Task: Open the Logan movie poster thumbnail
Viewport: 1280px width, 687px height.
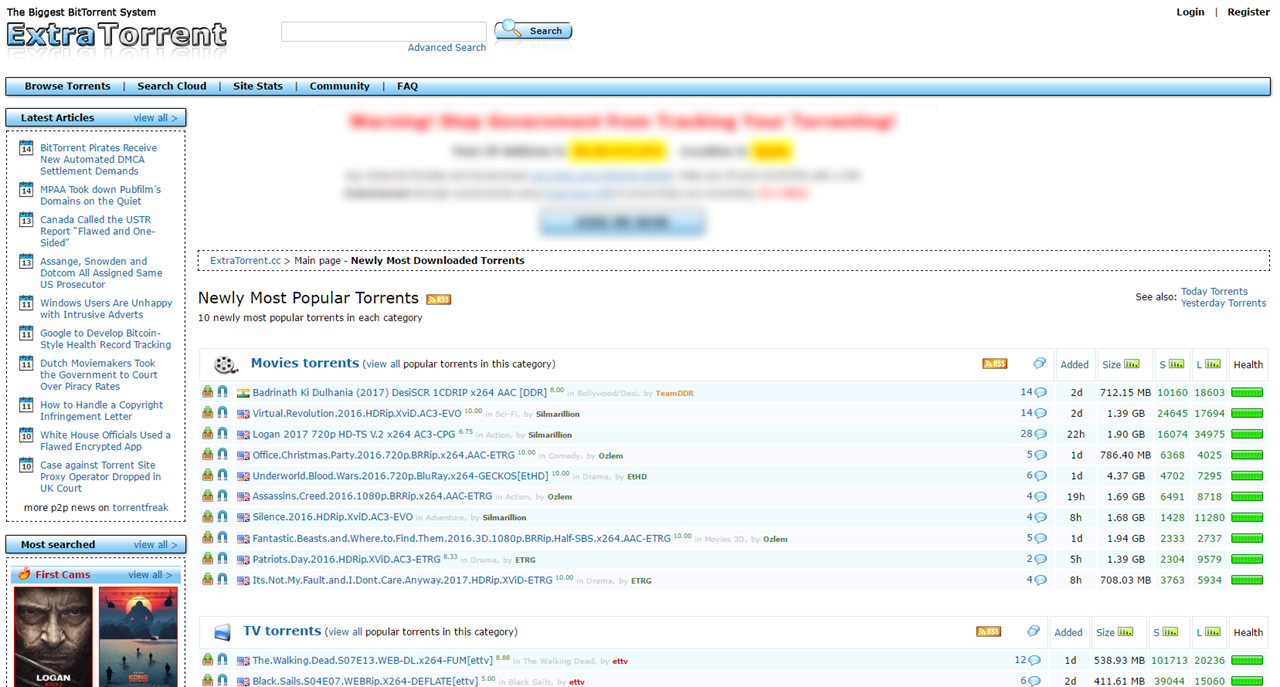Action: click(x=53, y=636)
